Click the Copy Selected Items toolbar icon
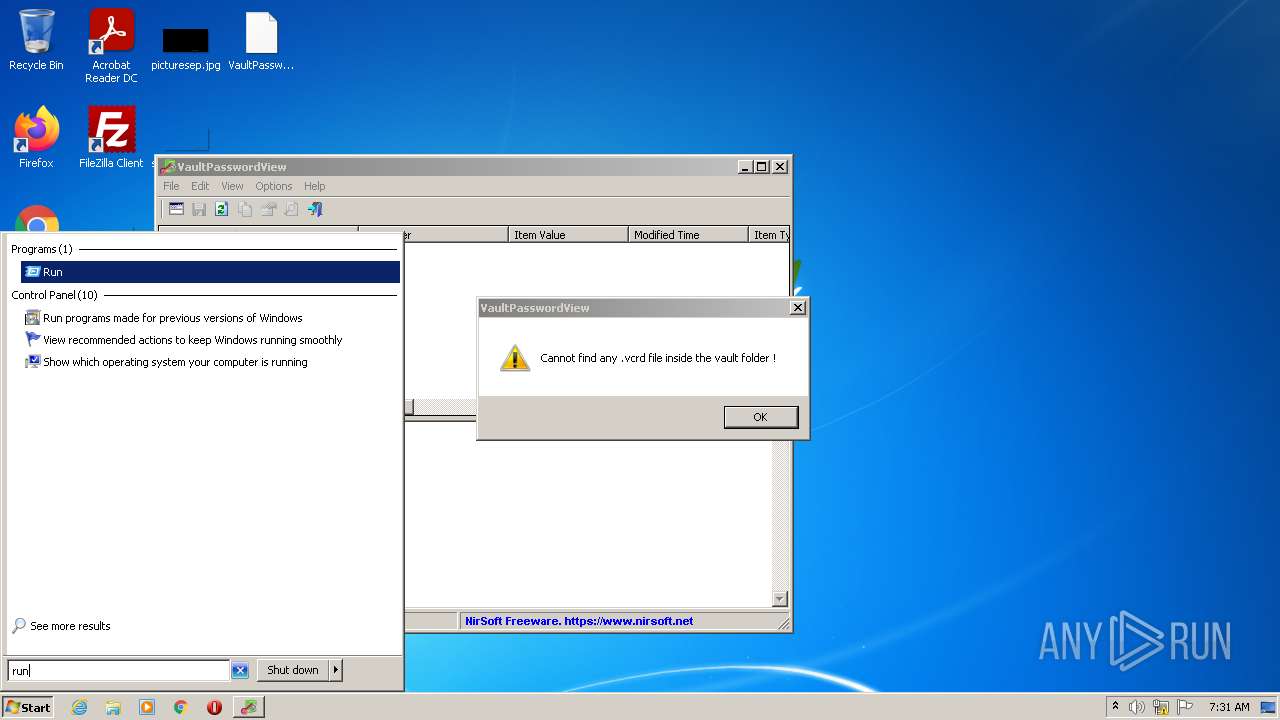The height and width of the screenshot is (720, 1280). (x=245, y=209)
